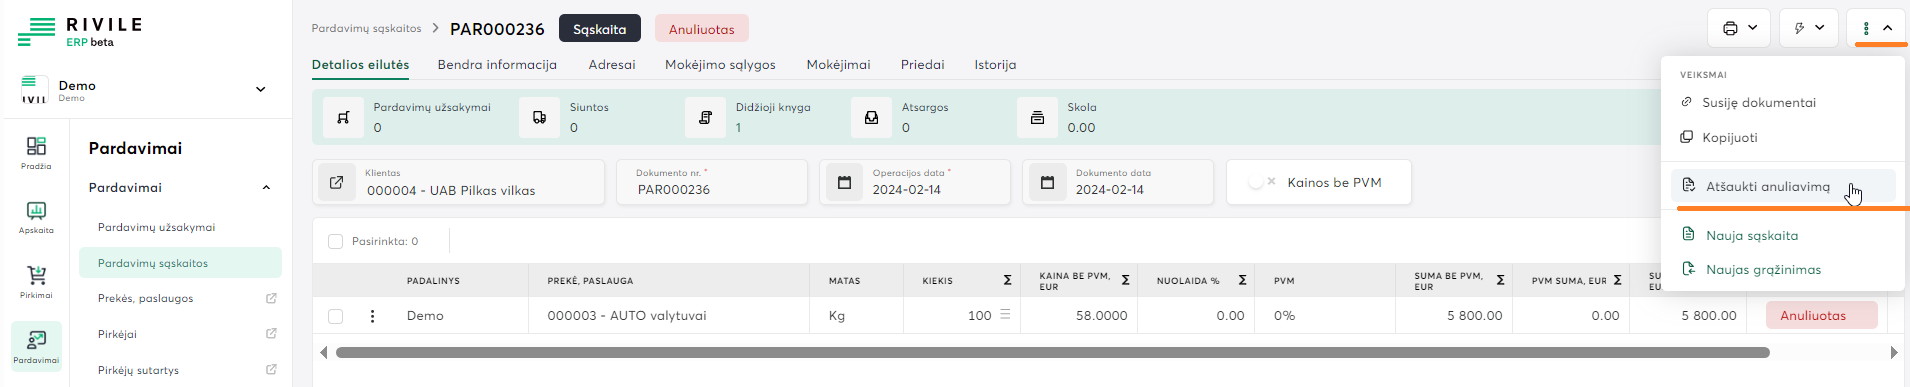Open external link icon beside Pirkėjai
Image resolution: width=1910 pixels, height=387 pixels.
coord(271,334)
